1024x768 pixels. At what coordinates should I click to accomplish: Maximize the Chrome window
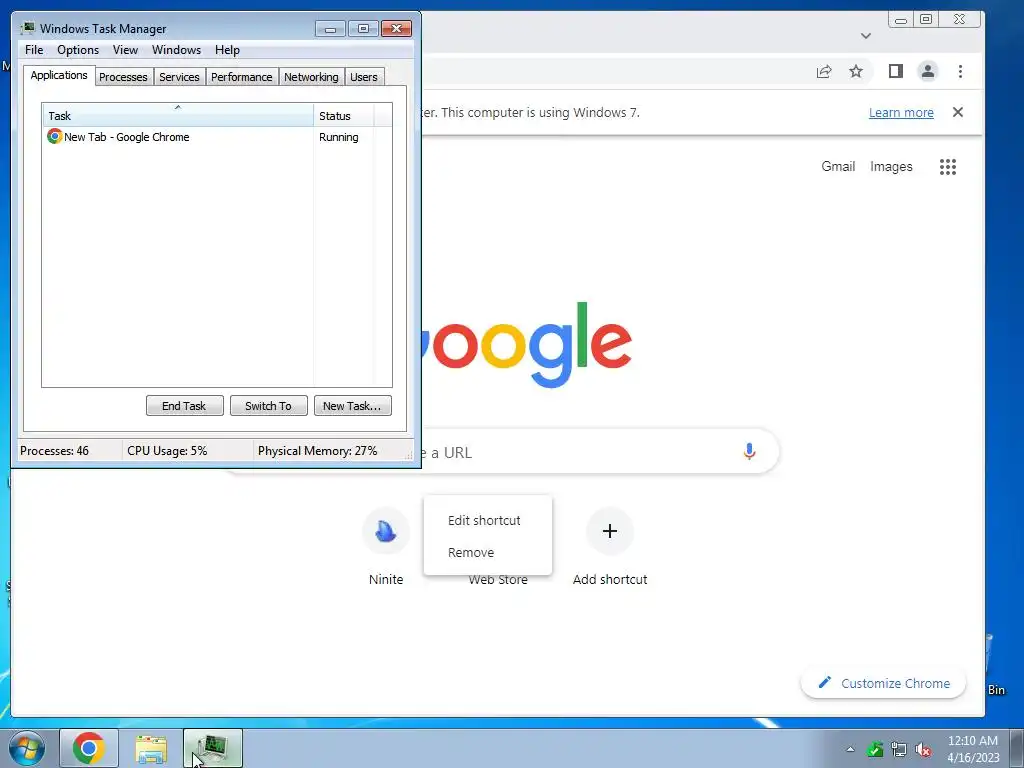(926, 19)
